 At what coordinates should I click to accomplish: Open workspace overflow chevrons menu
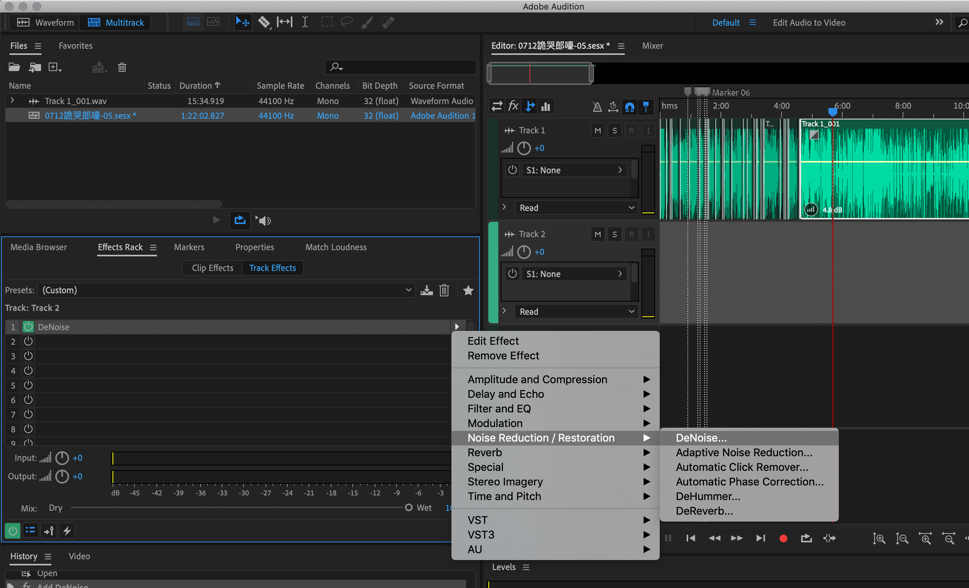(939, 22)
